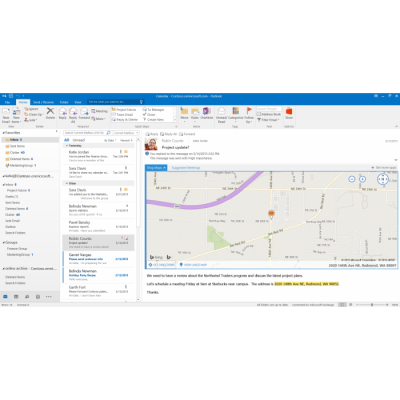Image resolution: width=400 pixels, height=400 pixels.
Task: Select the Create New quick step
Action: [153, 119]
